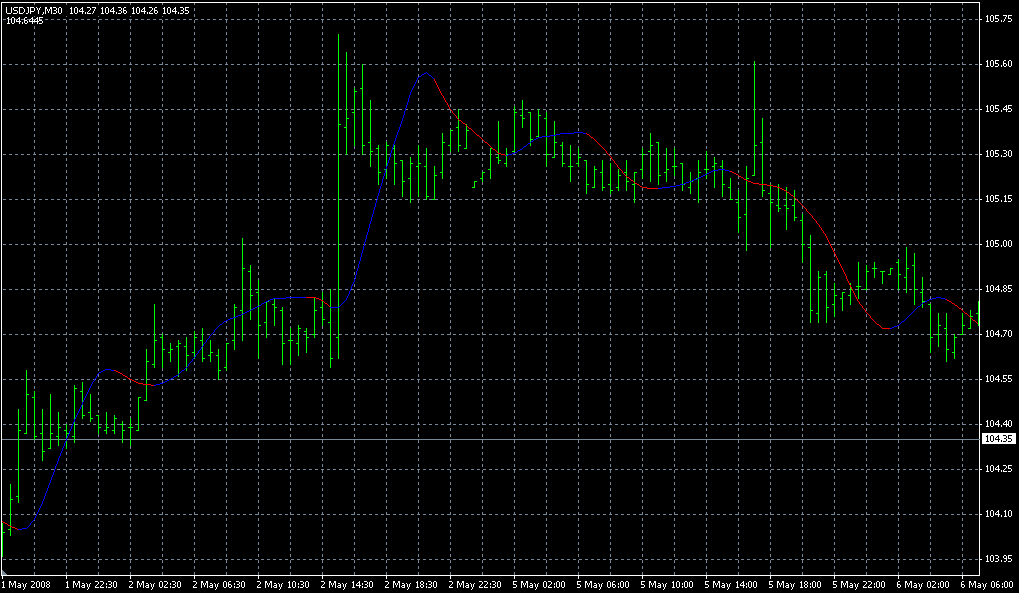Click the 5 May 10:00 time label
The image size is (1019, 593).
(x=668, y=584)
